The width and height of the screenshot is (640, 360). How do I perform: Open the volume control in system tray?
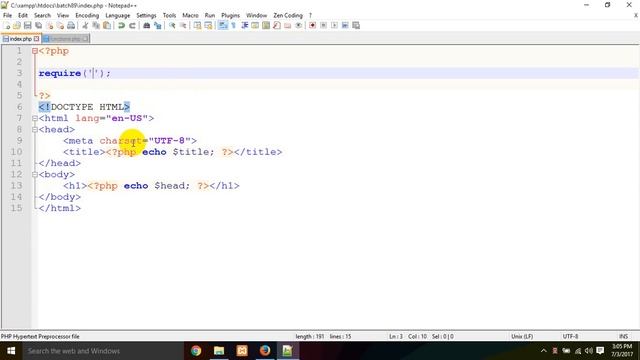pyautogui.click(x=589, y=351)
